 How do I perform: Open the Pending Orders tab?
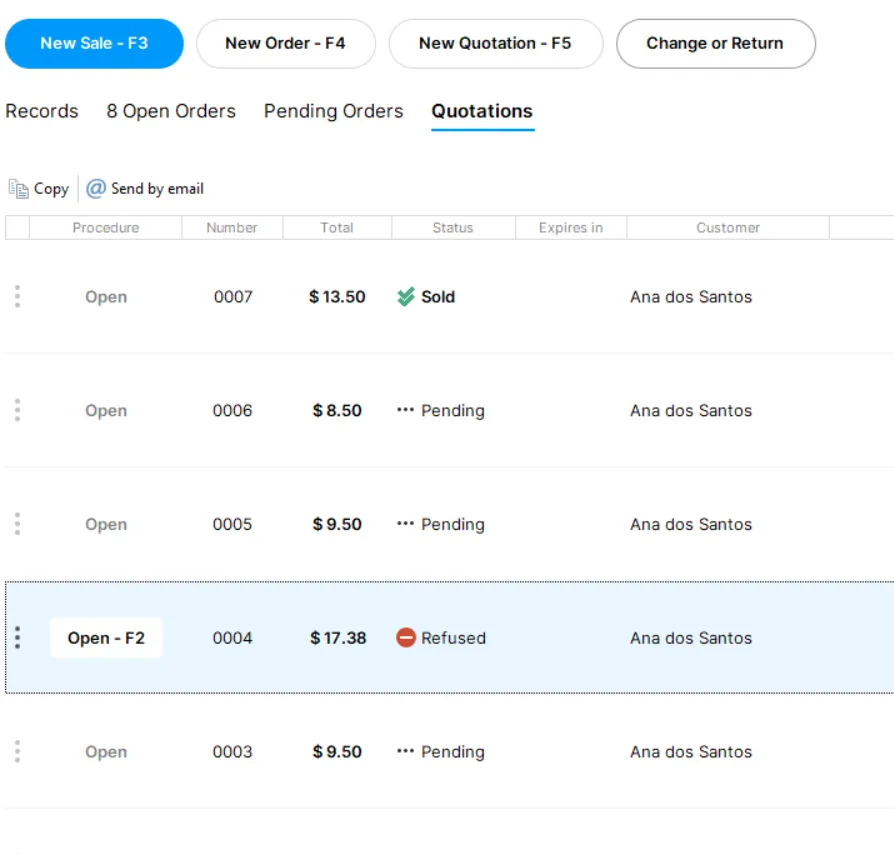332,111
